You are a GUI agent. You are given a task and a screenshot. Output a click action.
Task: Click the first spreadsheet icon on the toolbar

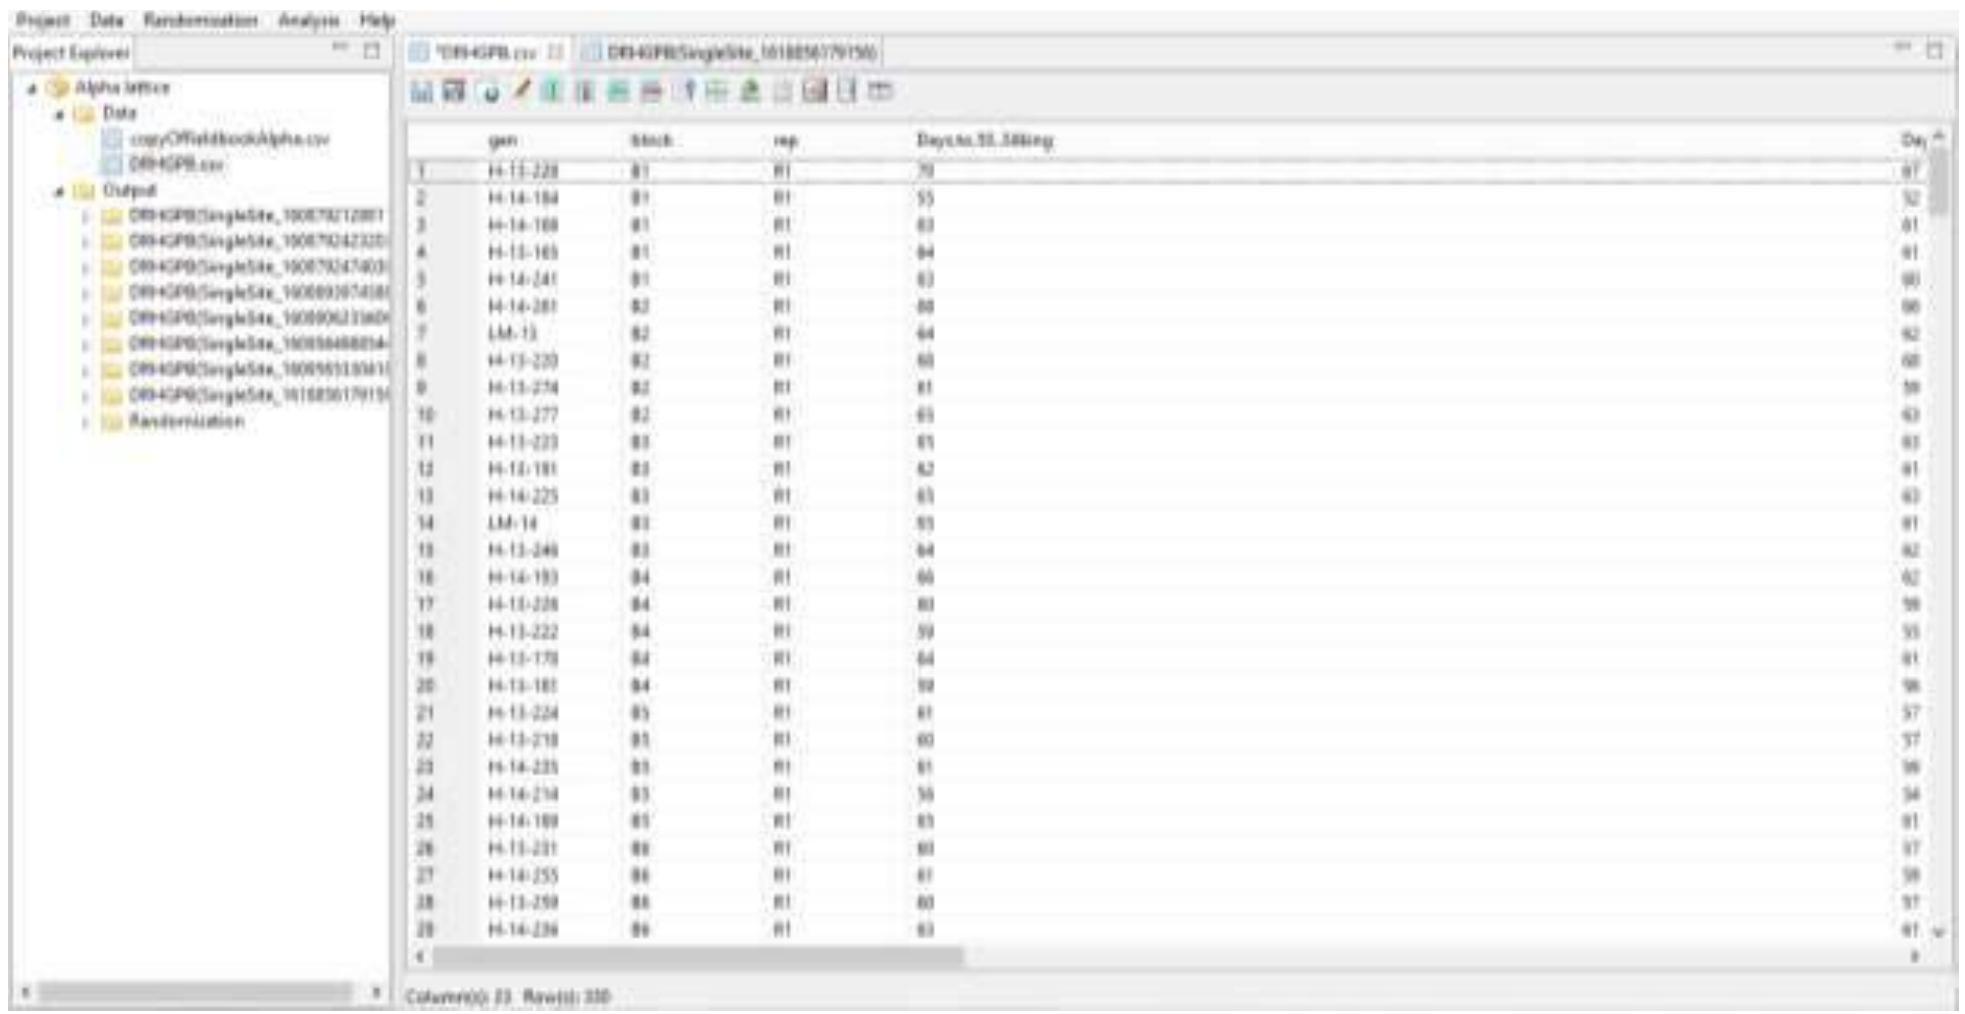click(x=421, y=95)
